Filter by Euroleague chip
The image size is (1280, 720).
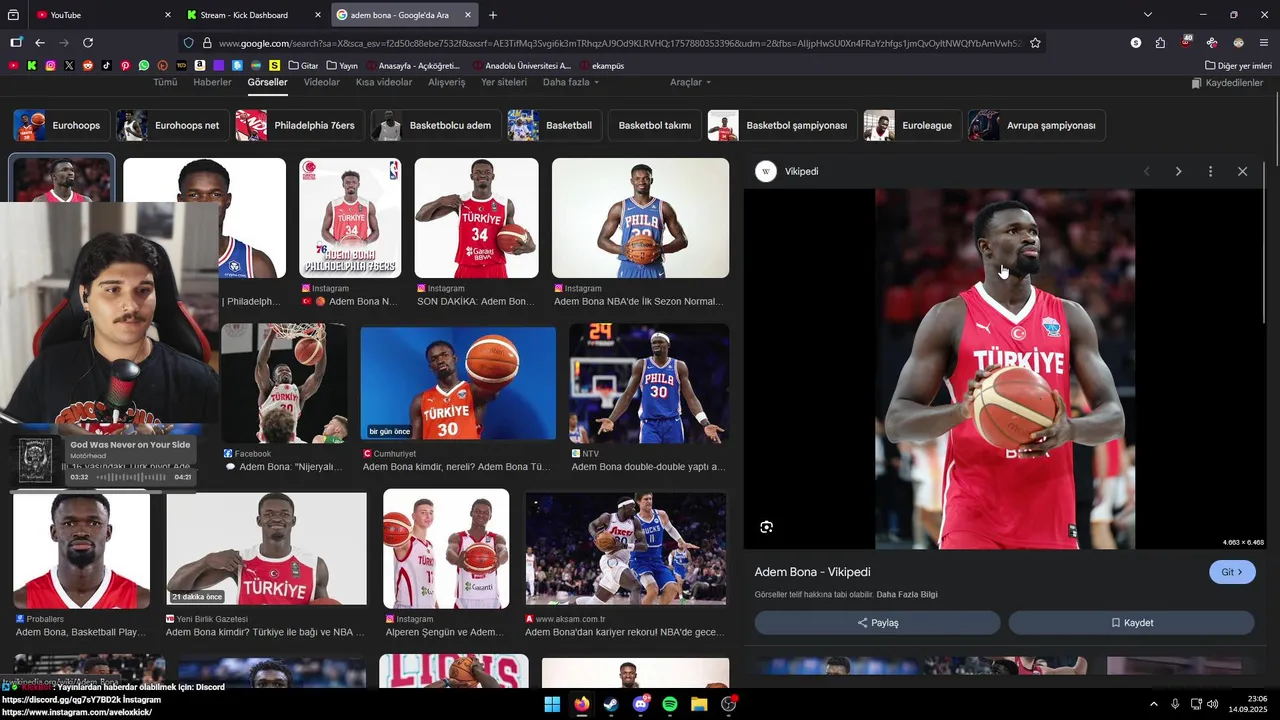911,125
